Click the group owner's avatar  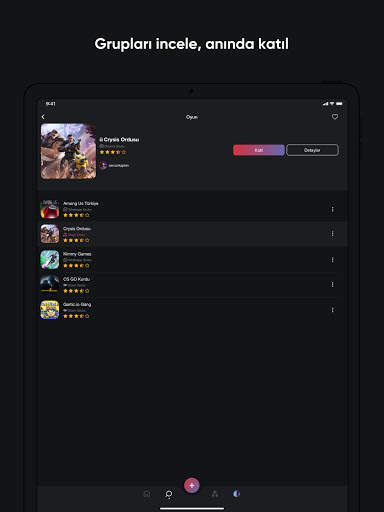click(103, 165)
